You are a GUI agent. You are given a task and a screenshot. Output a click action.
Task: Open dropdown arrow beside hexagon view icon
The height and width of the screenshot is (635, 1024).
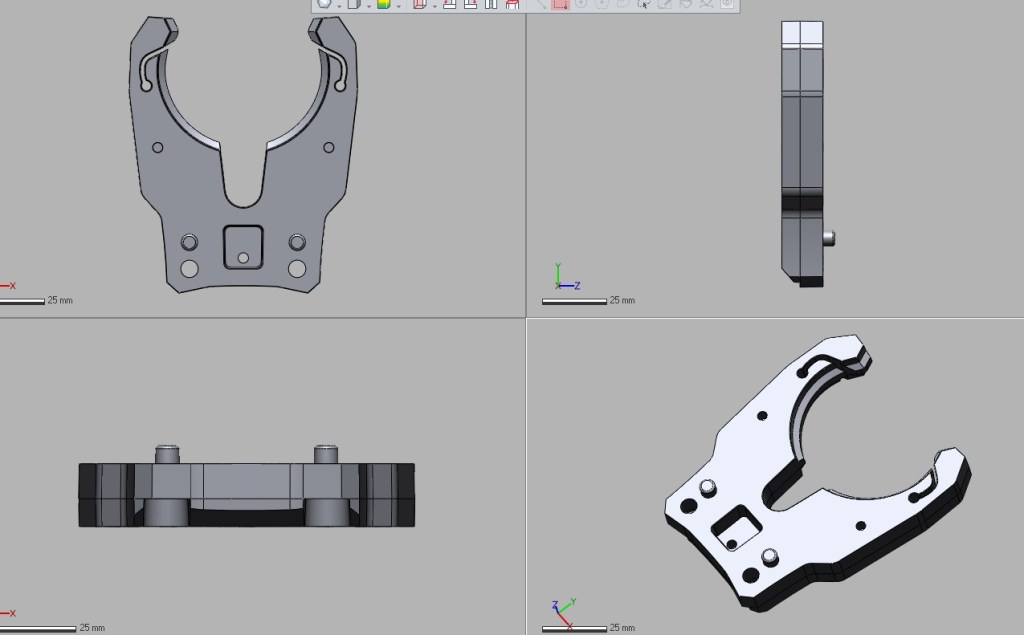339,5
